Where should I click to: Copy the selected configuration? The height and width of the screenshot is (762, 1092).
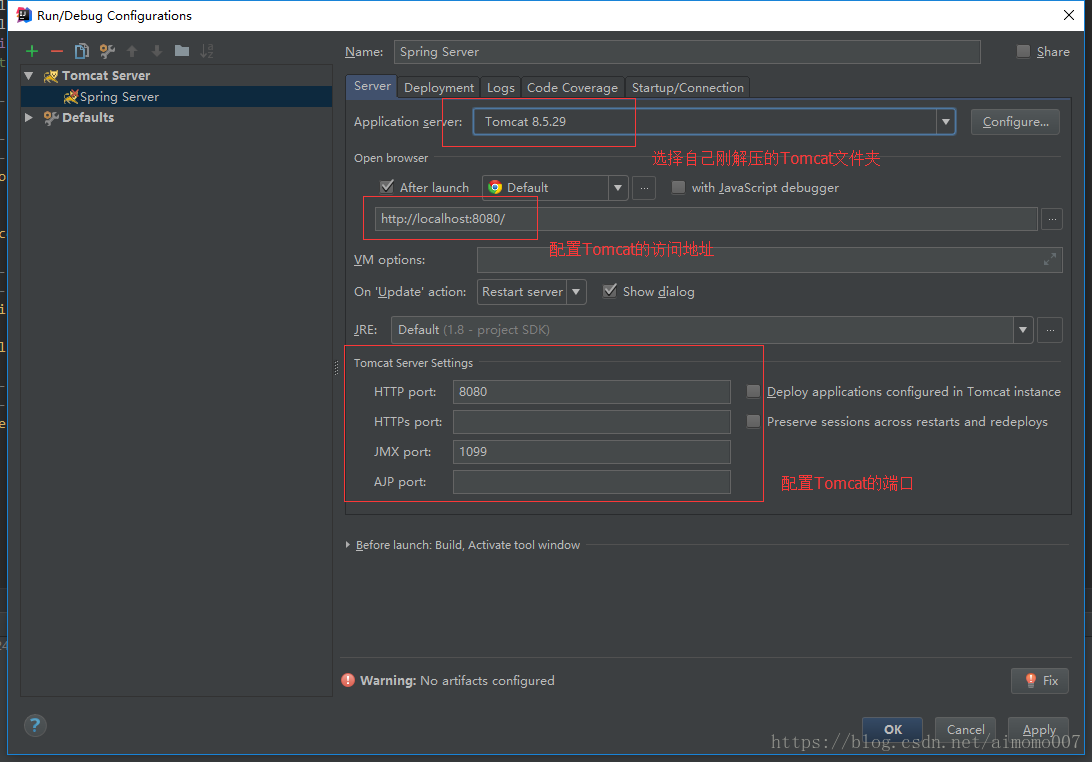pos(81,51)
